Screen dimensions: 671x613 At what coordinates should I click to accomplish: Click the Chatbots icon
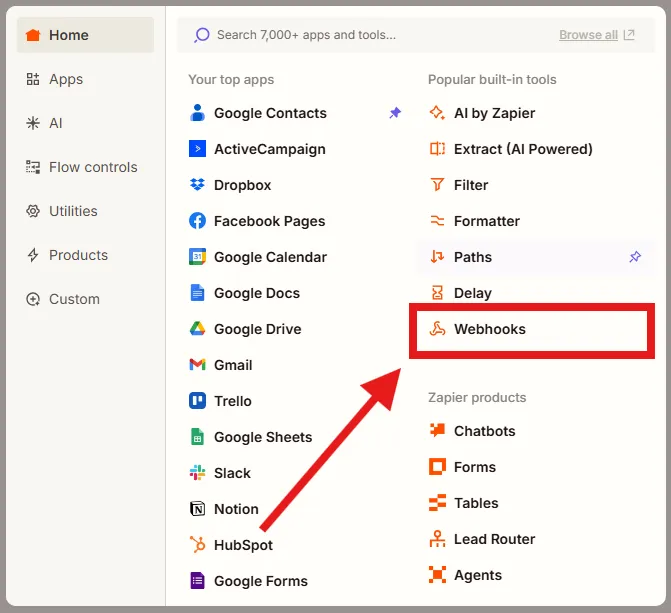coord(437,430)
